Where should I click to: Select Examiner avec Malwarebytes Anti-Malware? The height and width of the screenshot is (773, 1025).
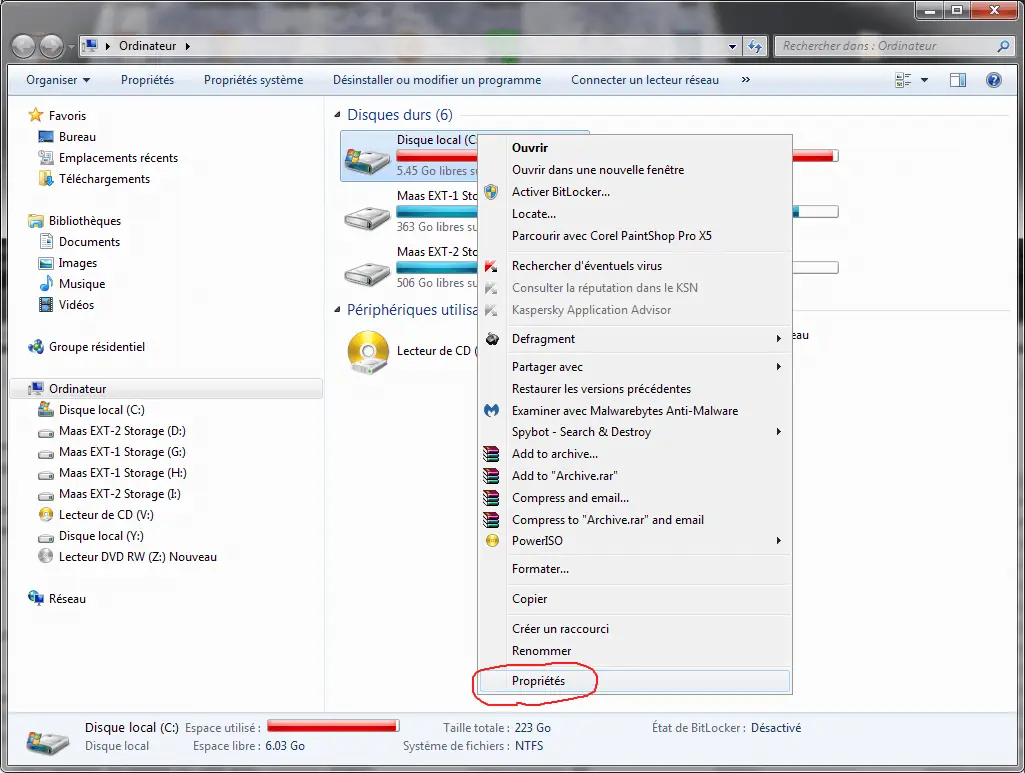click(635, 410)
